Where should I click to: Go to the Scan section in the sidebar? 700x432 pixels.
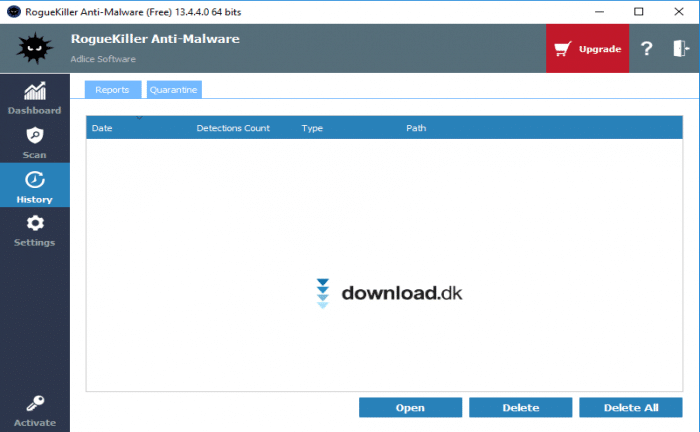pos(35,142)
